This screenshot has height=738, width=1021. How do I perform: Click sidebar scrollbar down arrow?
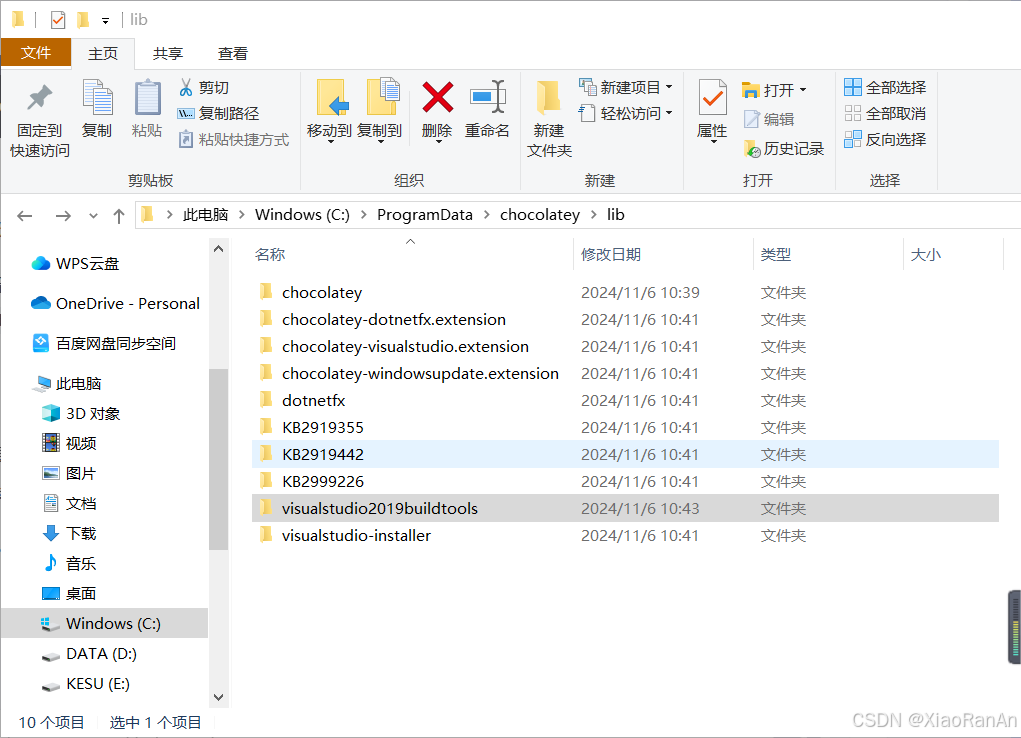[x=219, y=698]
